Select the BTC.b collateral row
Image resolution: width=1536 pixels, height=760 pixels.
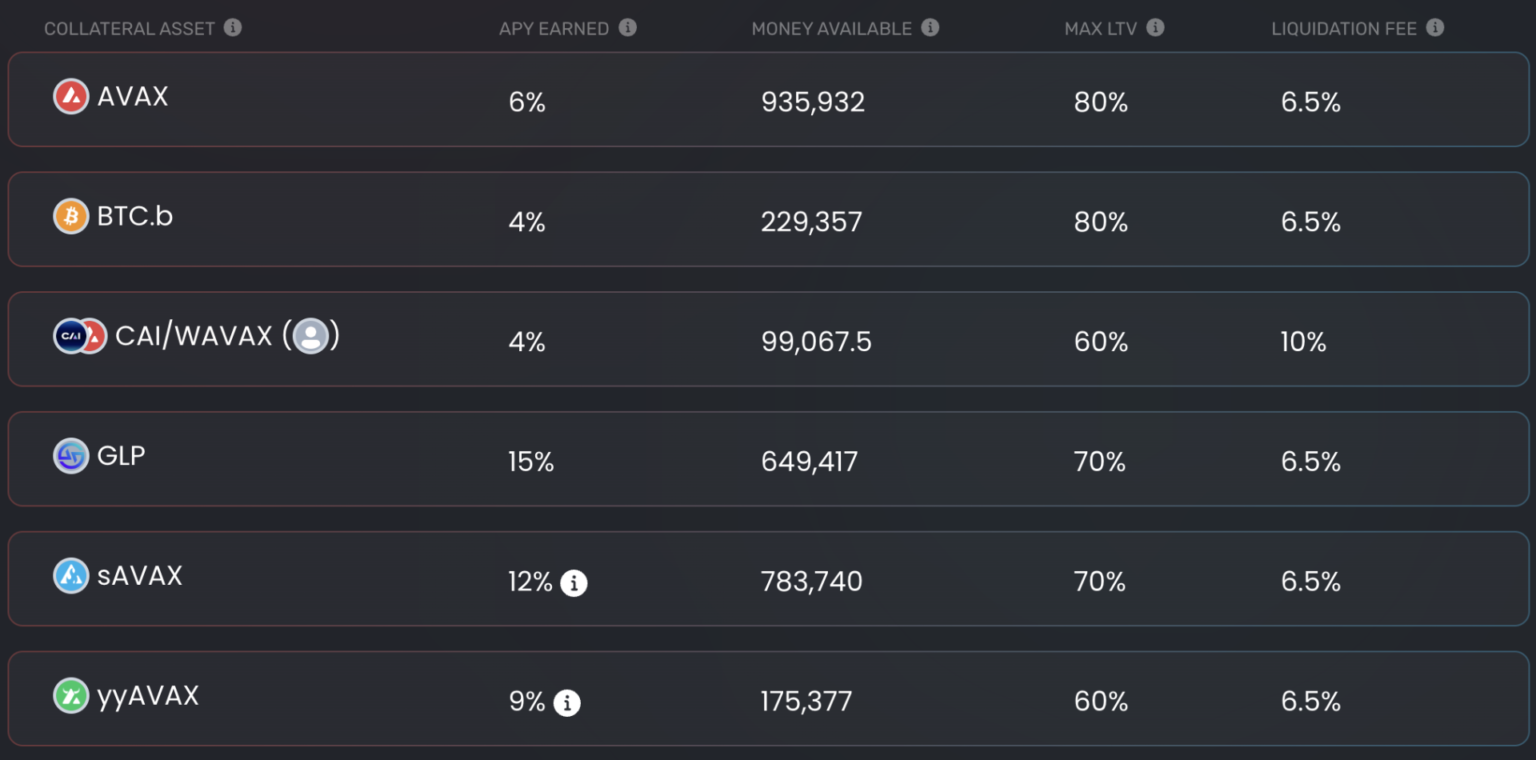click(x=768, y=220)
